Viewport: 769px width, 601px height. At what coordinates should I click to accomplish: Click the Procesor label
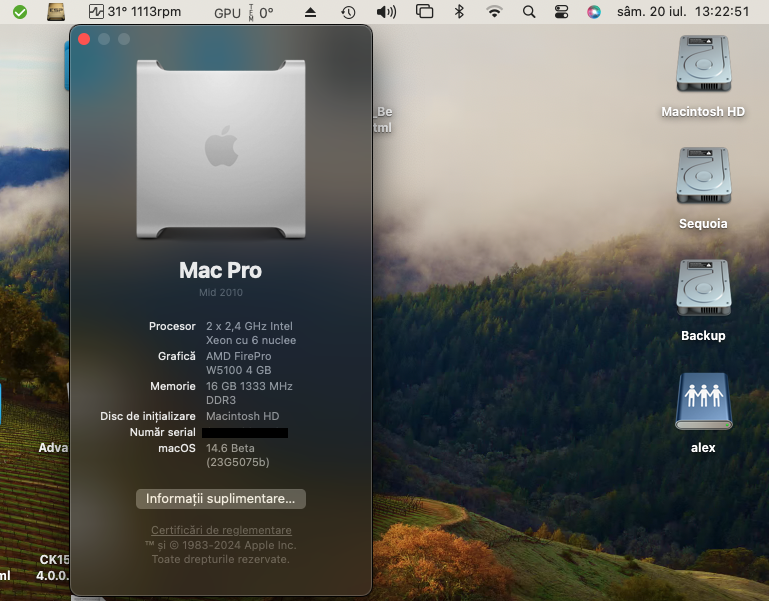tap(172, 326)
